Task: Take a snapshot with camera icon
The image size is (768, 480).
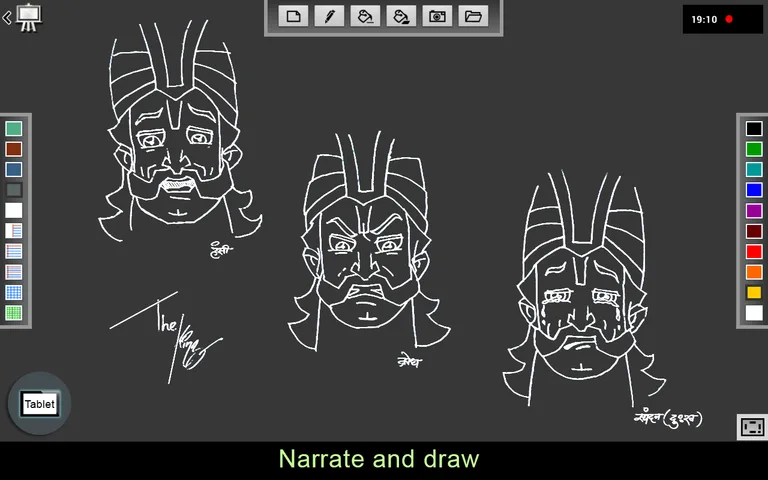Action: pyautogui.click(x=437, y=17)
